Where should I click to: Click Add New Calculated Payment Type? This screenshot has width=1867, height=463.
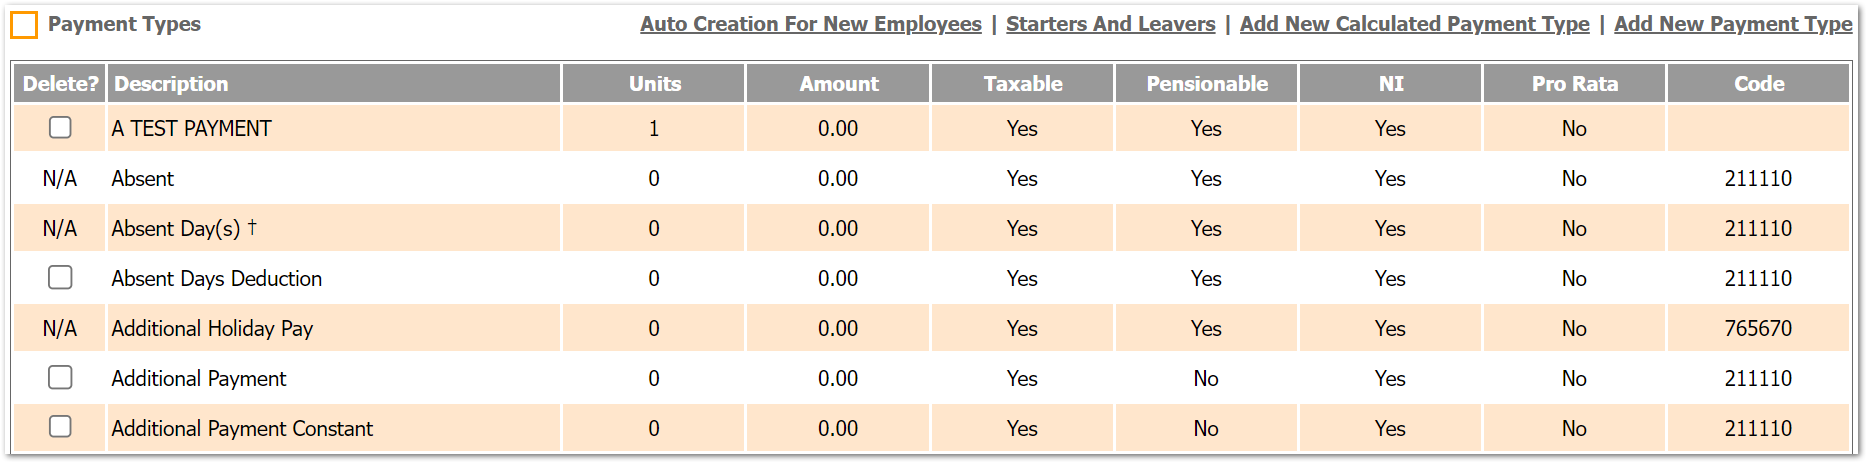pyautogui.click(x=1414, y=24)
